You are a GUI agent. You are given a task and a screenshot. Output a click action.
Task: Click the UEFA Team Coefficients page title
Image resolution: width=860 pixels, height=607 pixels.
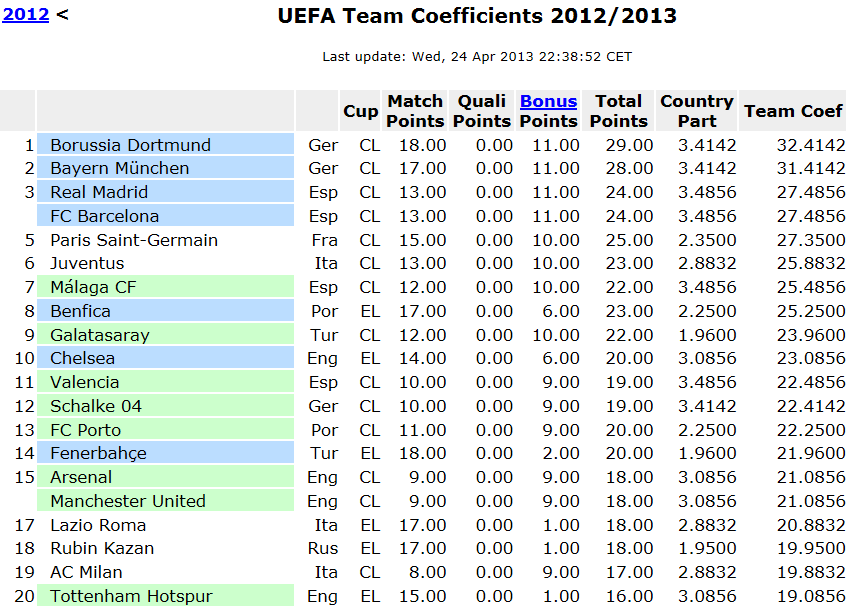pyautogui.click(x=477, y=16)
